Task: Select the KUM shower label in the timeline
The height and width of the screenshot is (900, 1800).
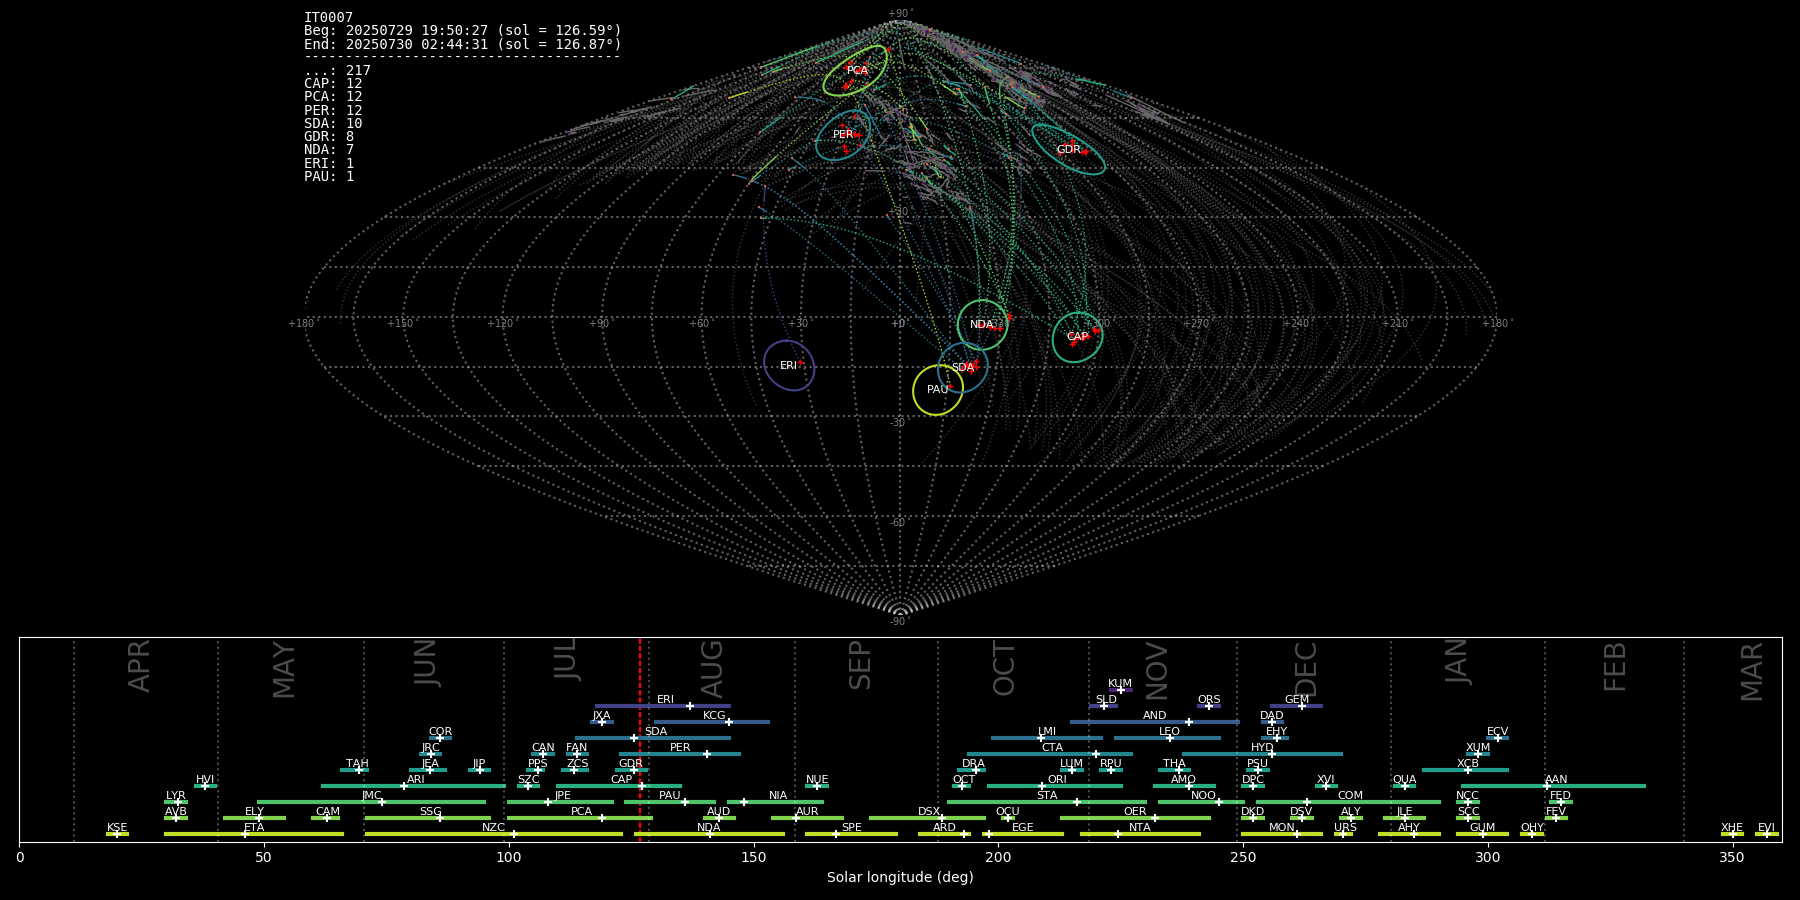Action: click(x=1120, y=684)
